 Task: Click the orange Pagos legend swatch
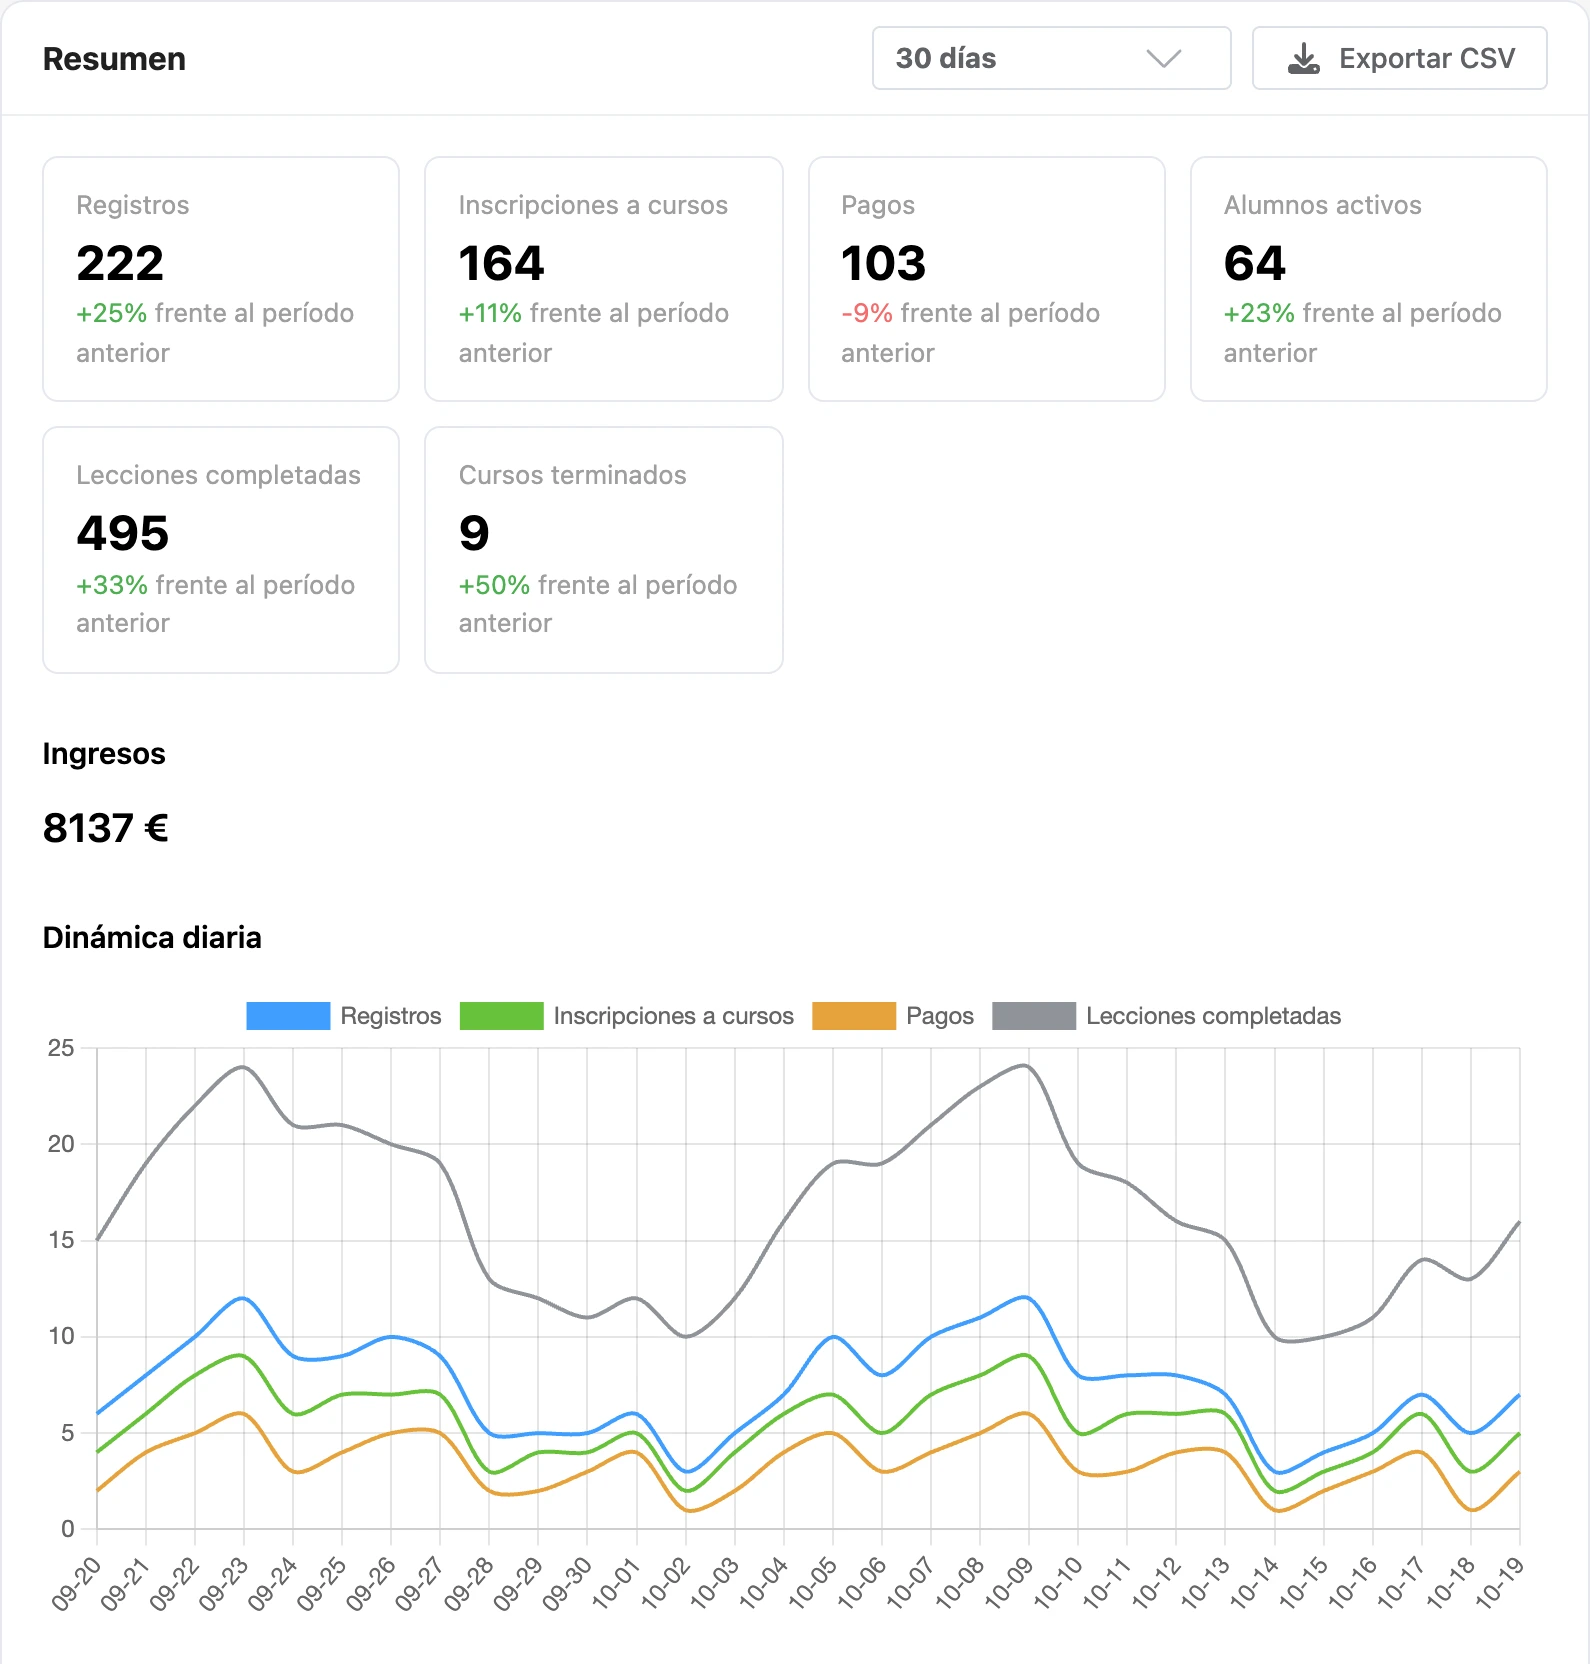click(x=854, y=1015)
